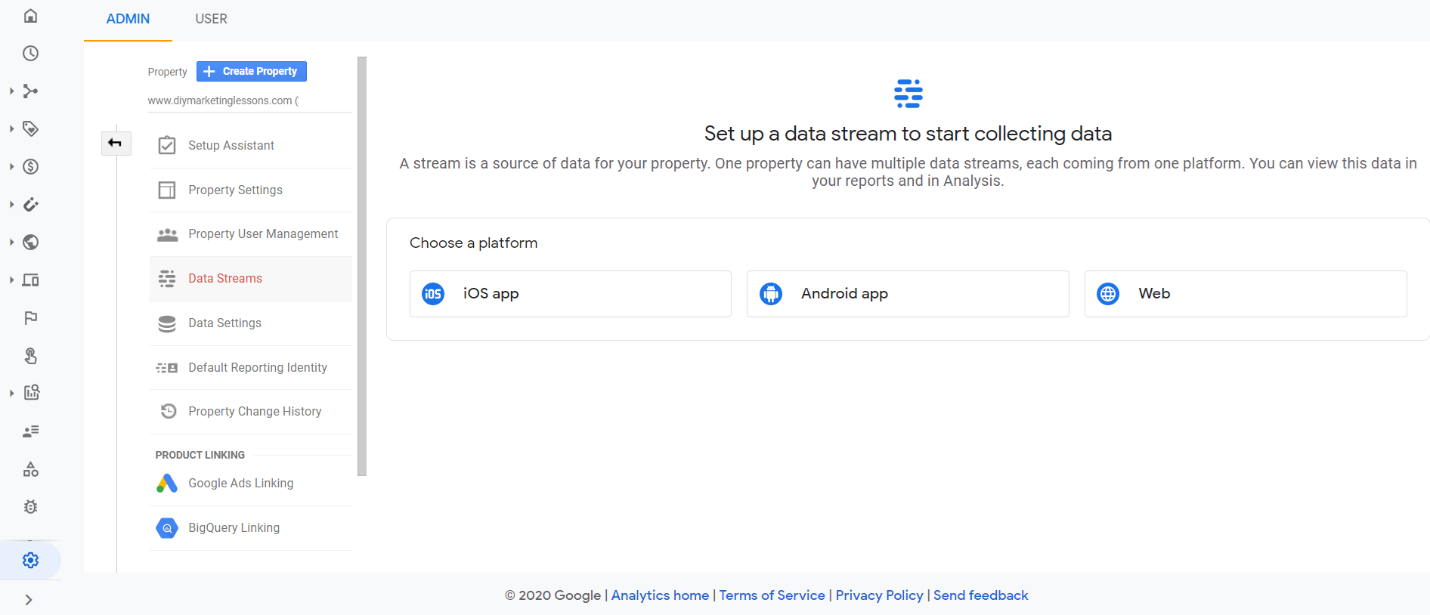Choose the iOS app platform
1430x615 pixels.
pyautogui.click(x=570, y=294)
